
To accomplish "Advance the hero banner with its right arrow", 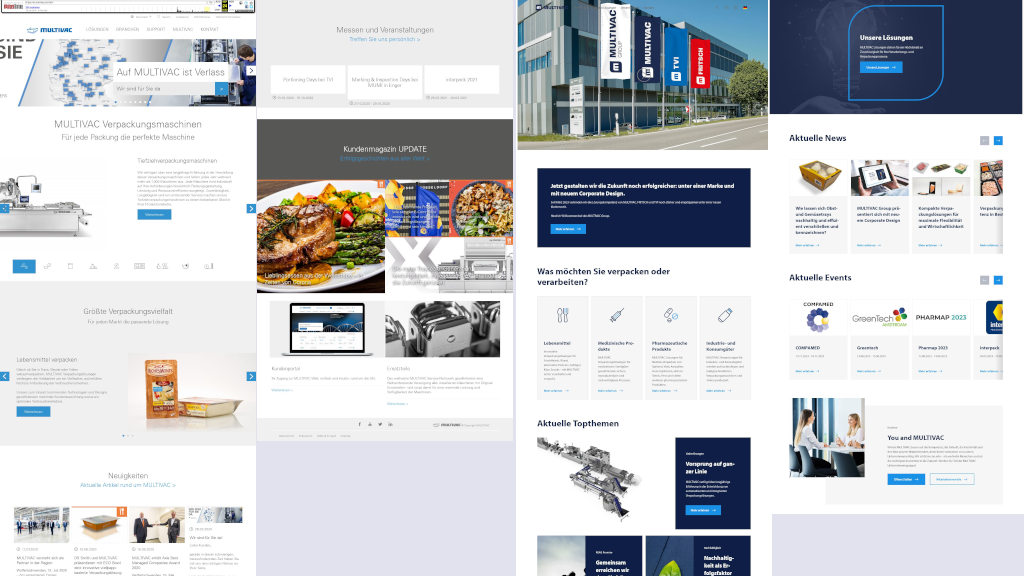I will 251,71.
